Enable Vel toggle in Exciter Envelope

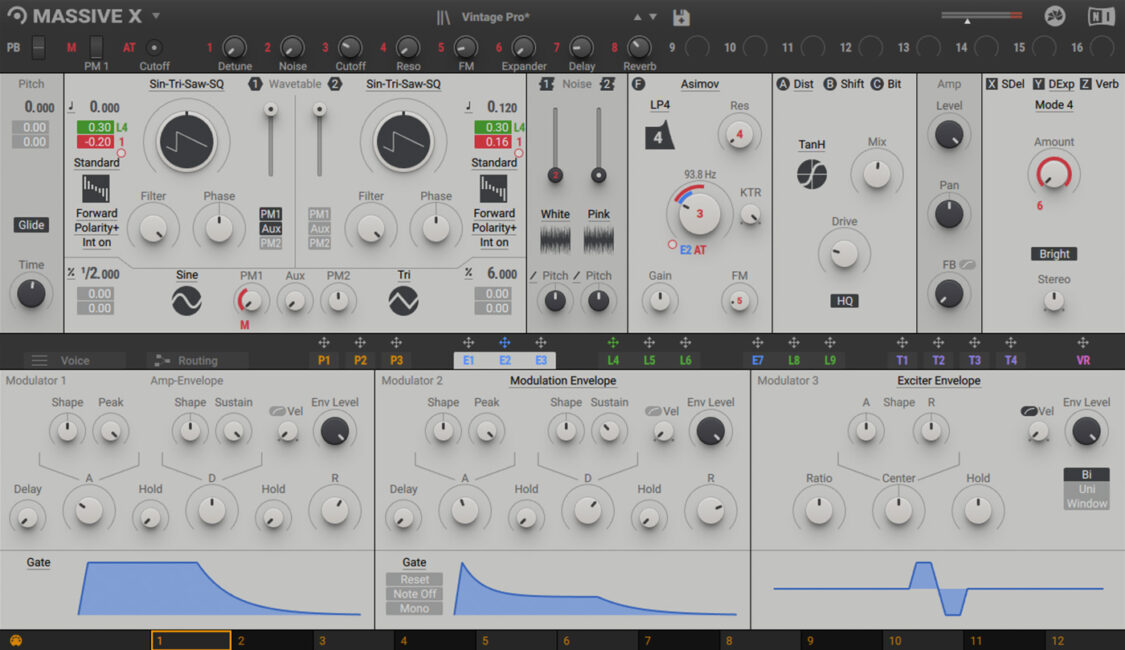tap(1028, 411)
